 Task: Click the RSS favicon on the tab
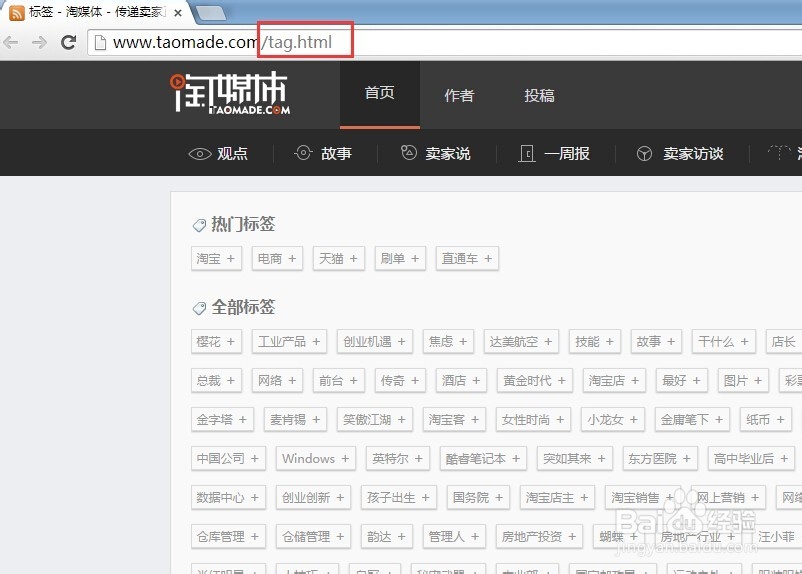tap(17, 13)
